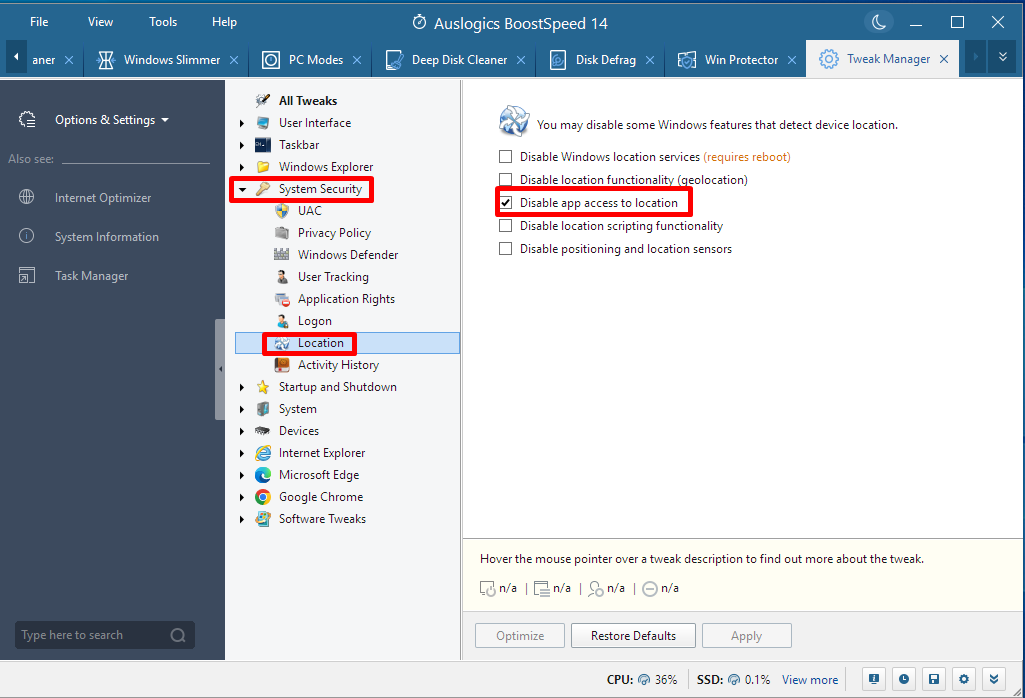Check Disable positioning and location sensors
The height and width of the screenshot is (698, 1025).
click(x=505, y=248)
